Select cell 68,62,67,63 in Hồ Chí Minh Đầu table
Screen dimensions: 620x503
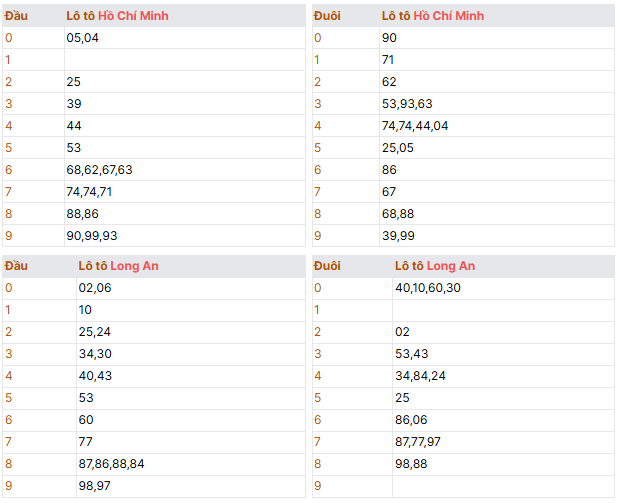(x=185, y=170)
